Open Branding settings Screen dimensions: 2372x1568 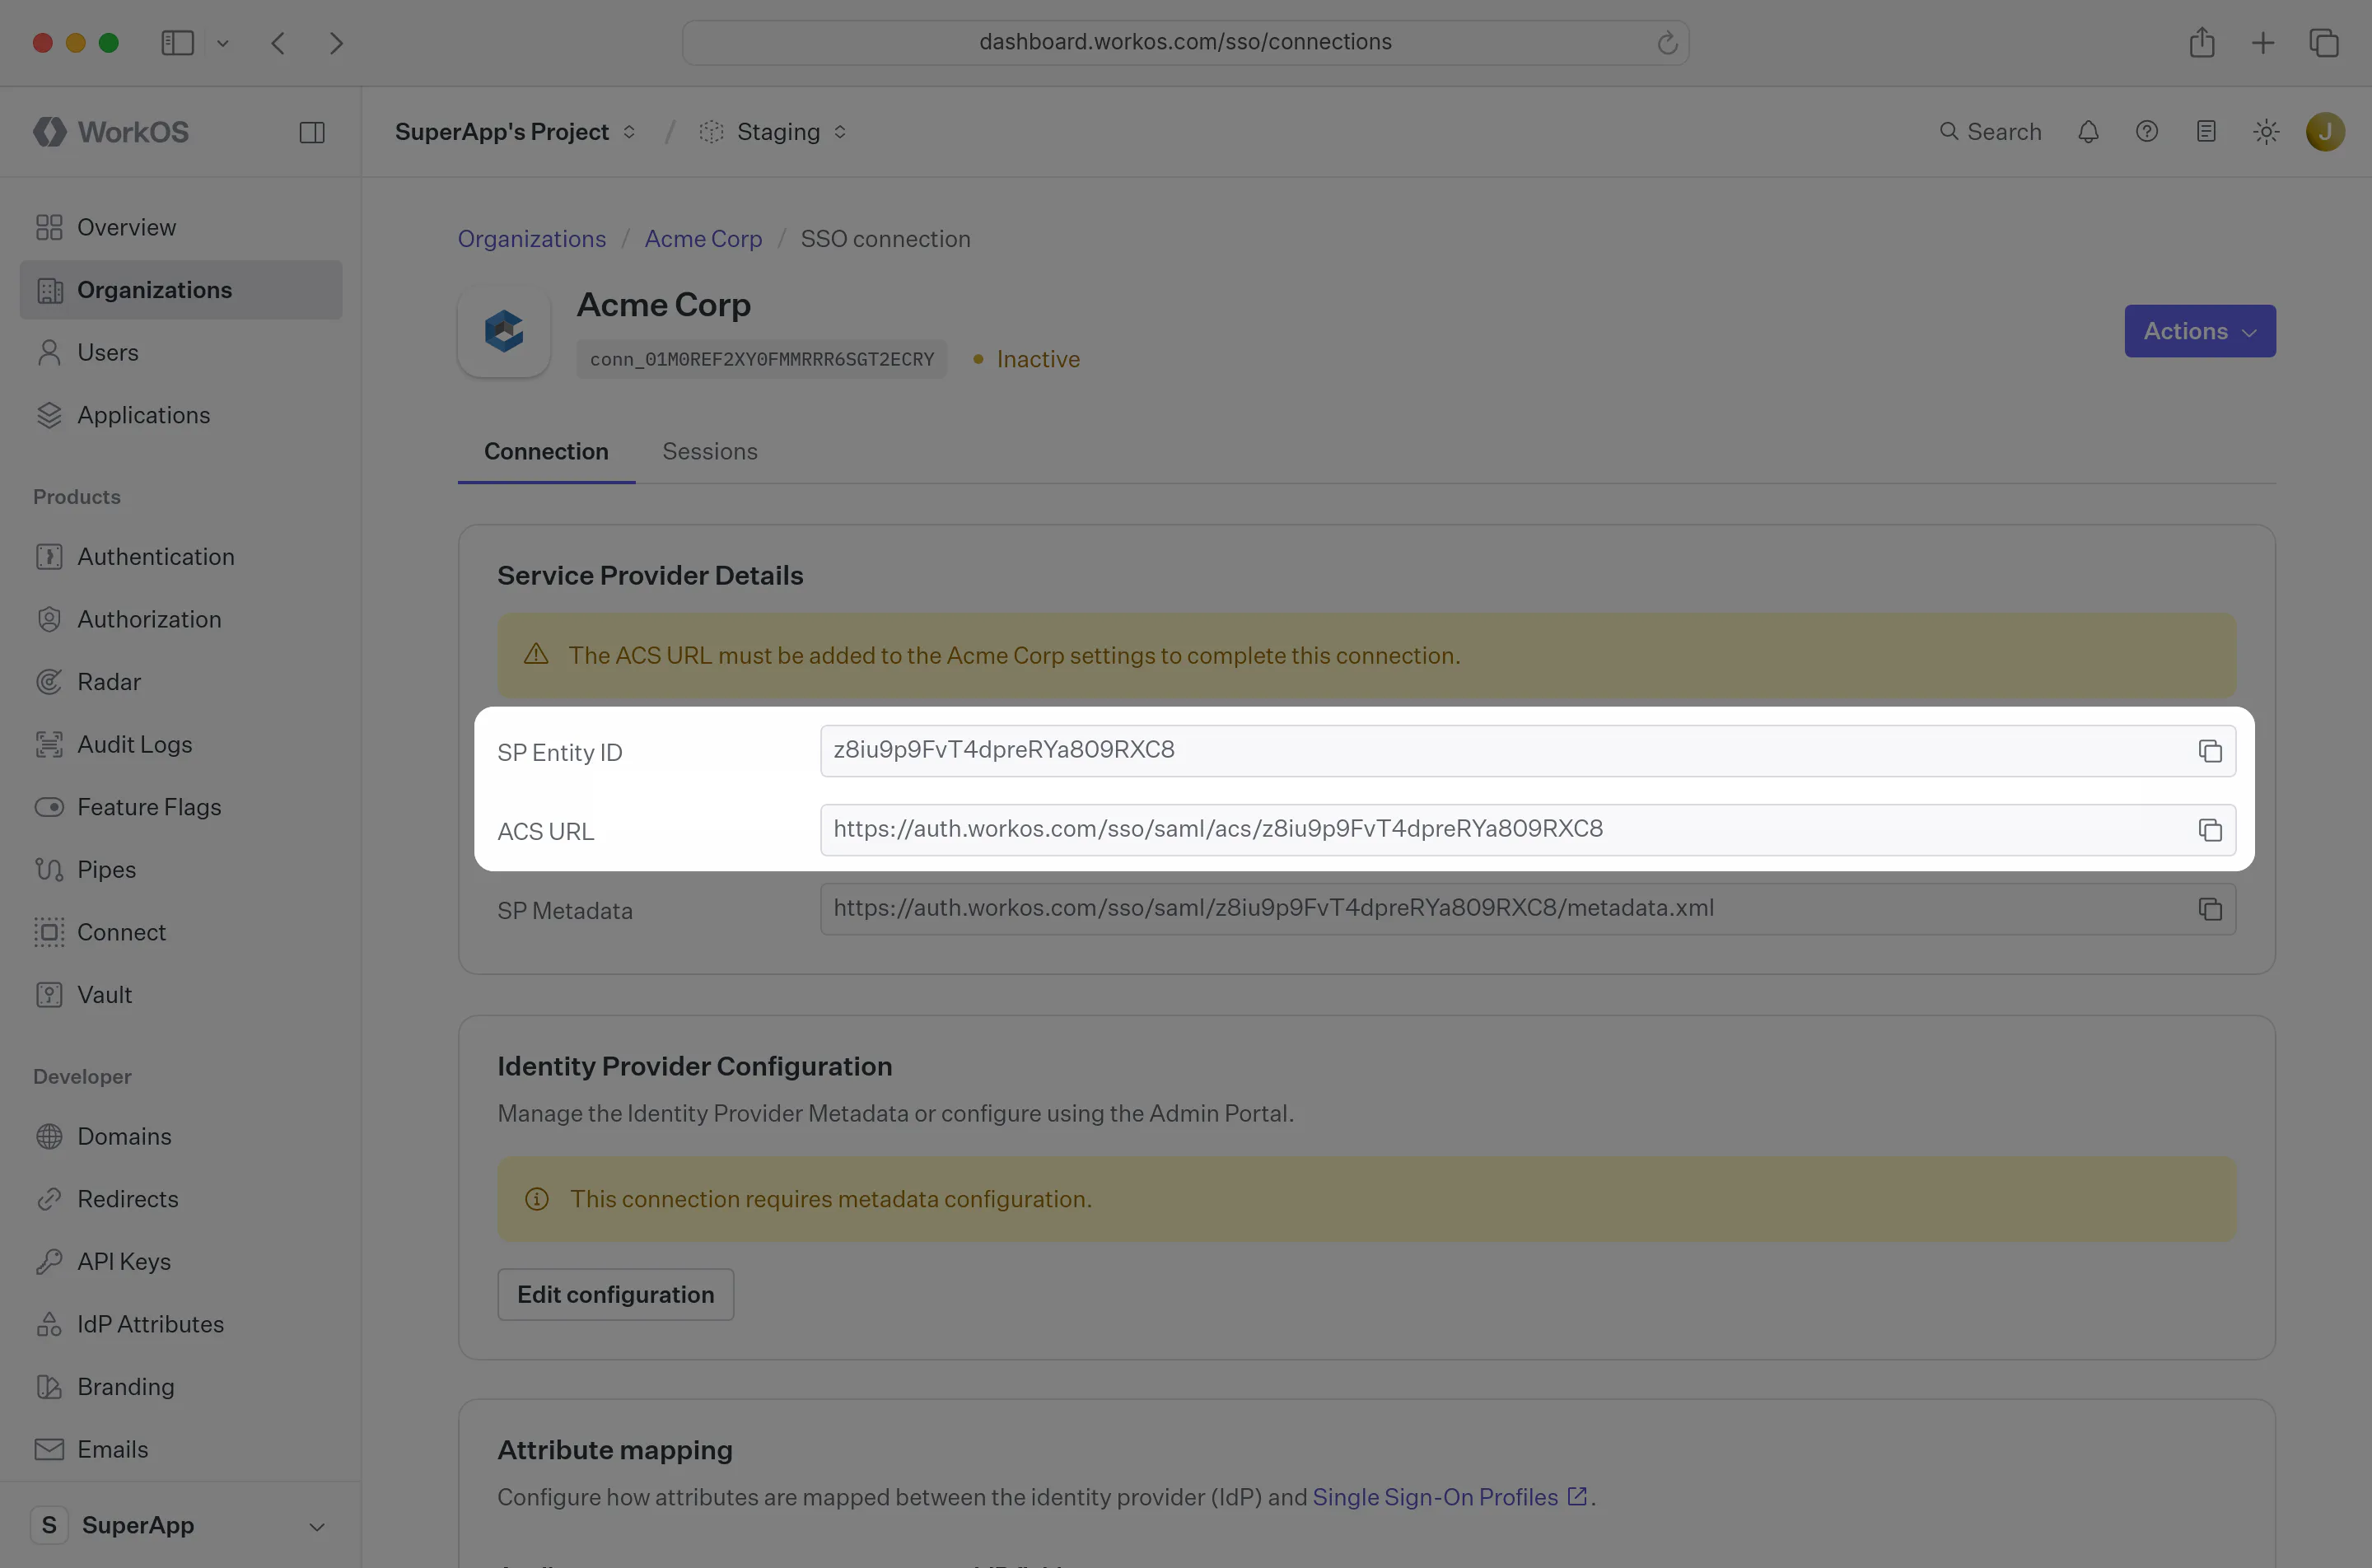[x=181, y=1387]
